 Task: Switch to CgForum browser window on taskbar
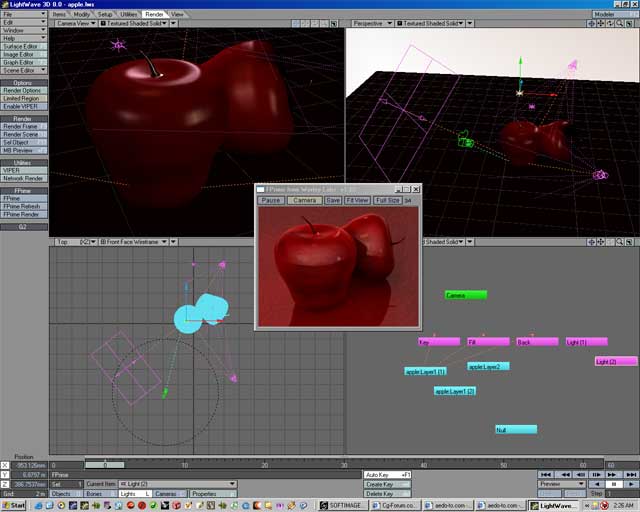(x=394, y=505)
